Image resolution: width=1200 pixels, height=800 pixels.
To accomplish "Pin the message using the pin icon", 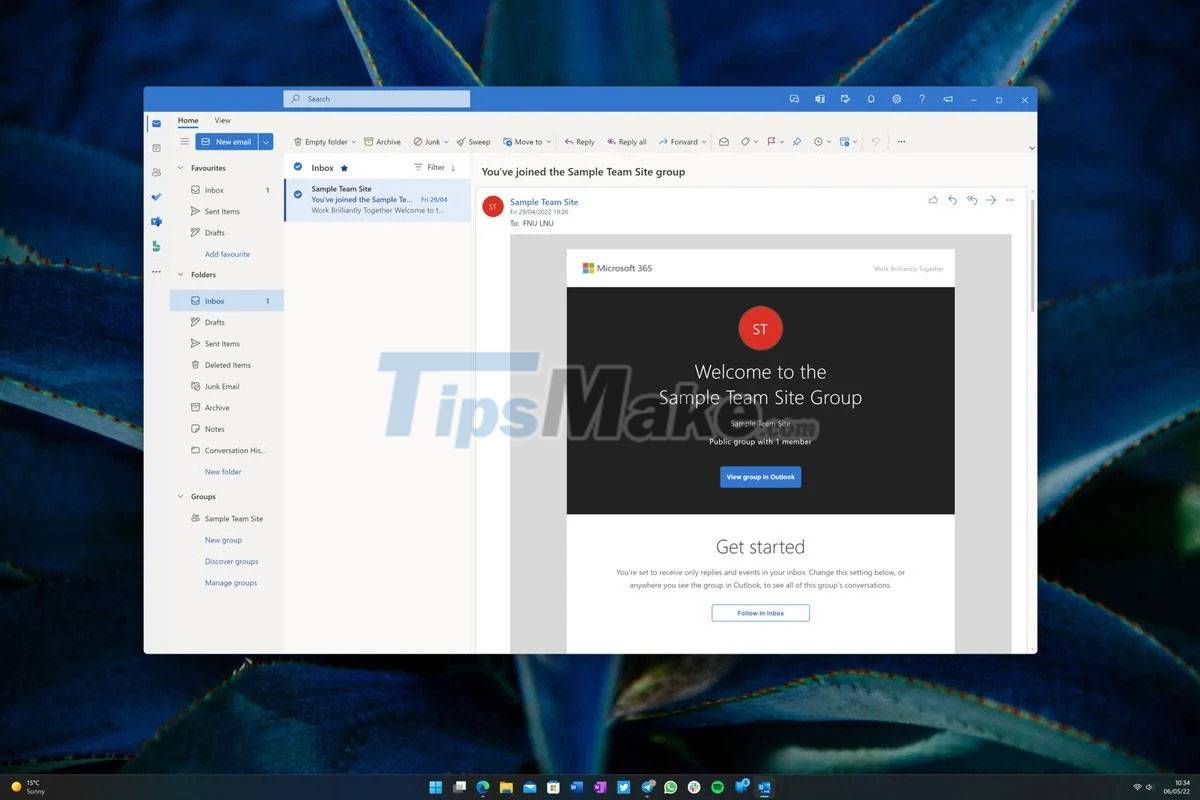I will [797, 141].
